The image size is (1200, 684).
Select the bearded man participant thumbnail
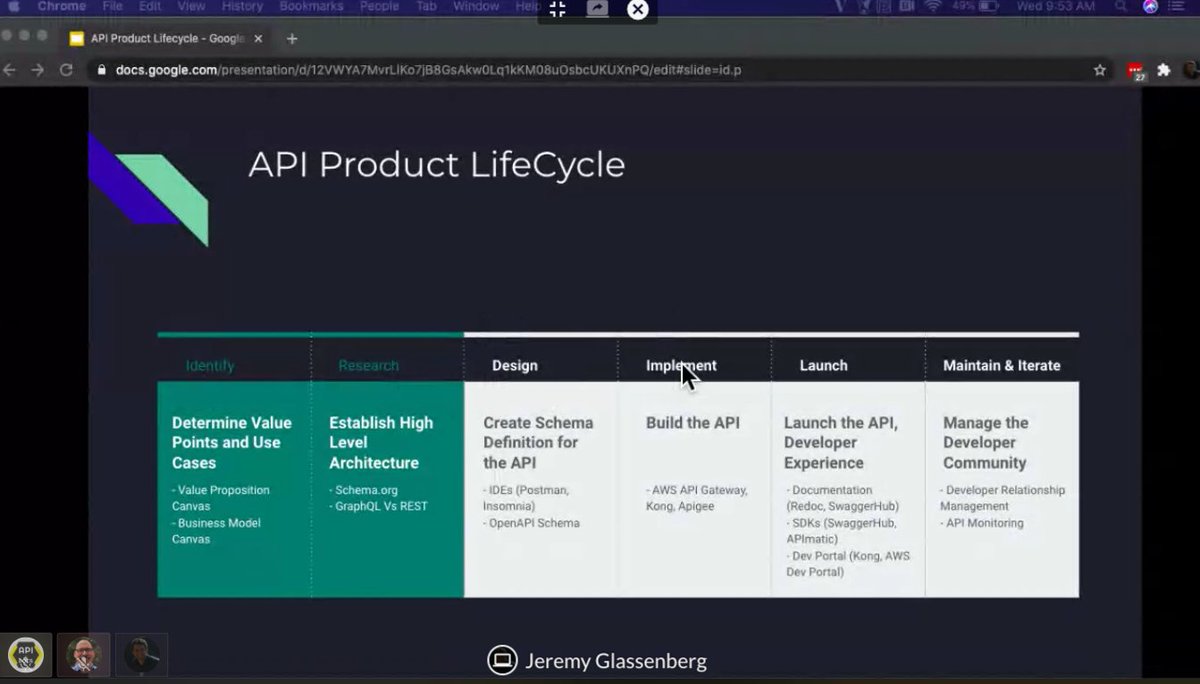coord(84,656)
